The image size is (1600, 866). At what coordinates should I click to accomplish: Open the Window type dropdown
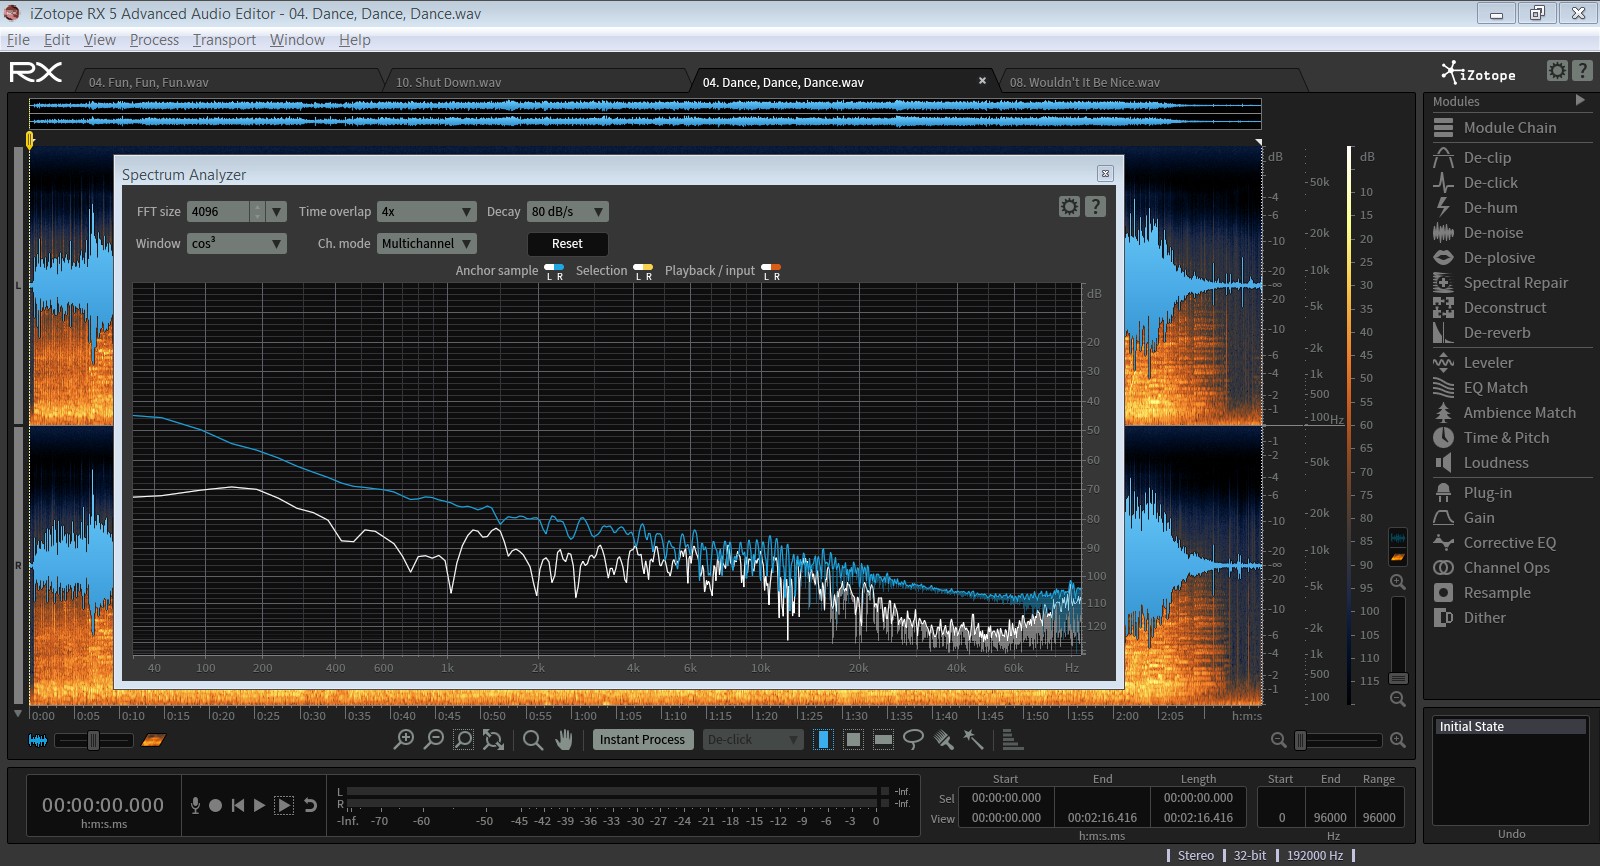[237, 244]
